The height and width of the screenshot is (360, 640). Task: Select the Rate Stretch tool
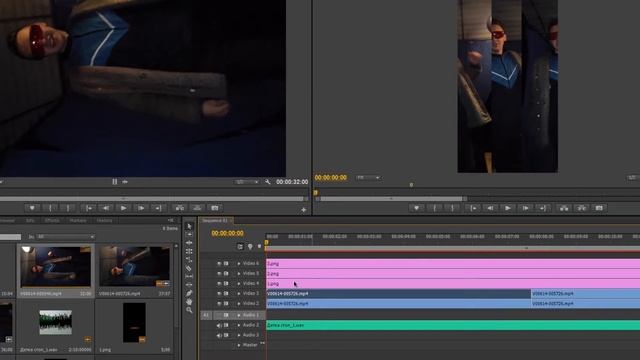tap(189, 260)
